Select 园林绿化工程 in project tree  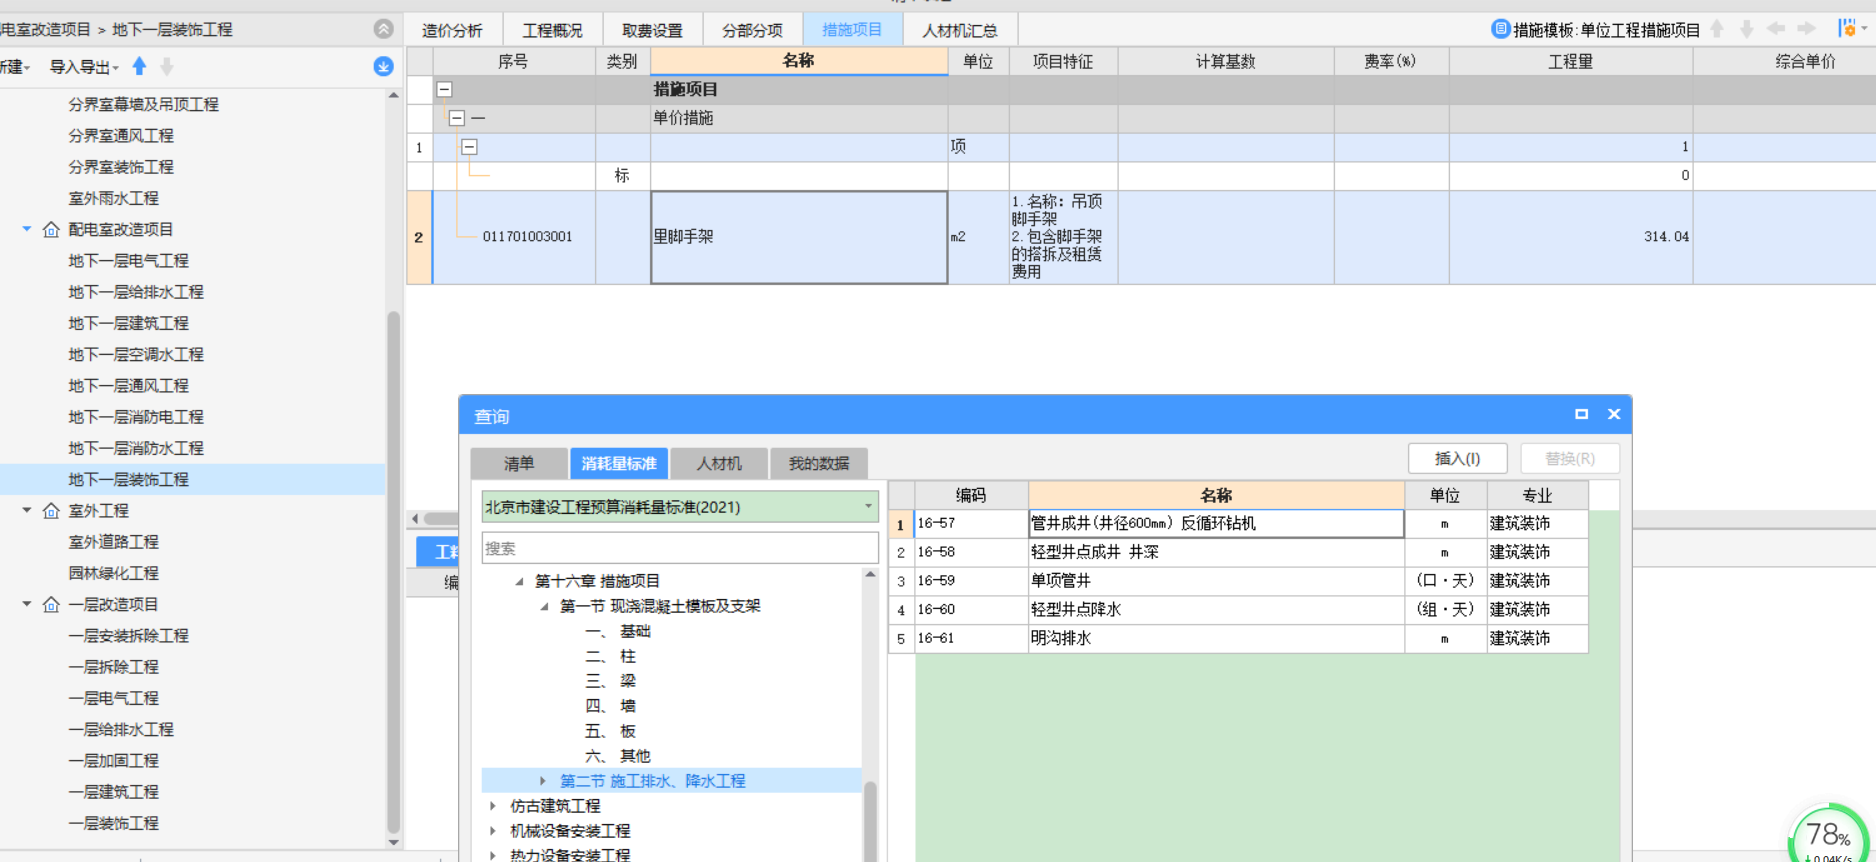113,573
